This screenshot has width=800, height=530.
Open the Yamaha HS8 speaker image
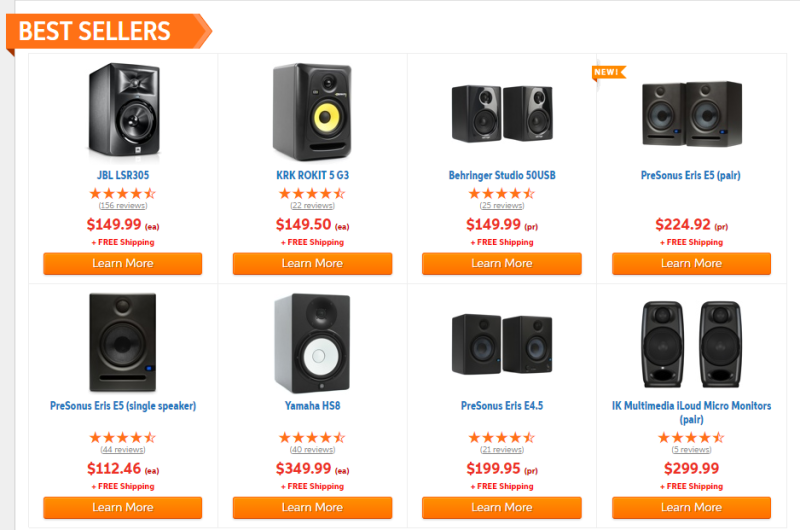[312, 343]
